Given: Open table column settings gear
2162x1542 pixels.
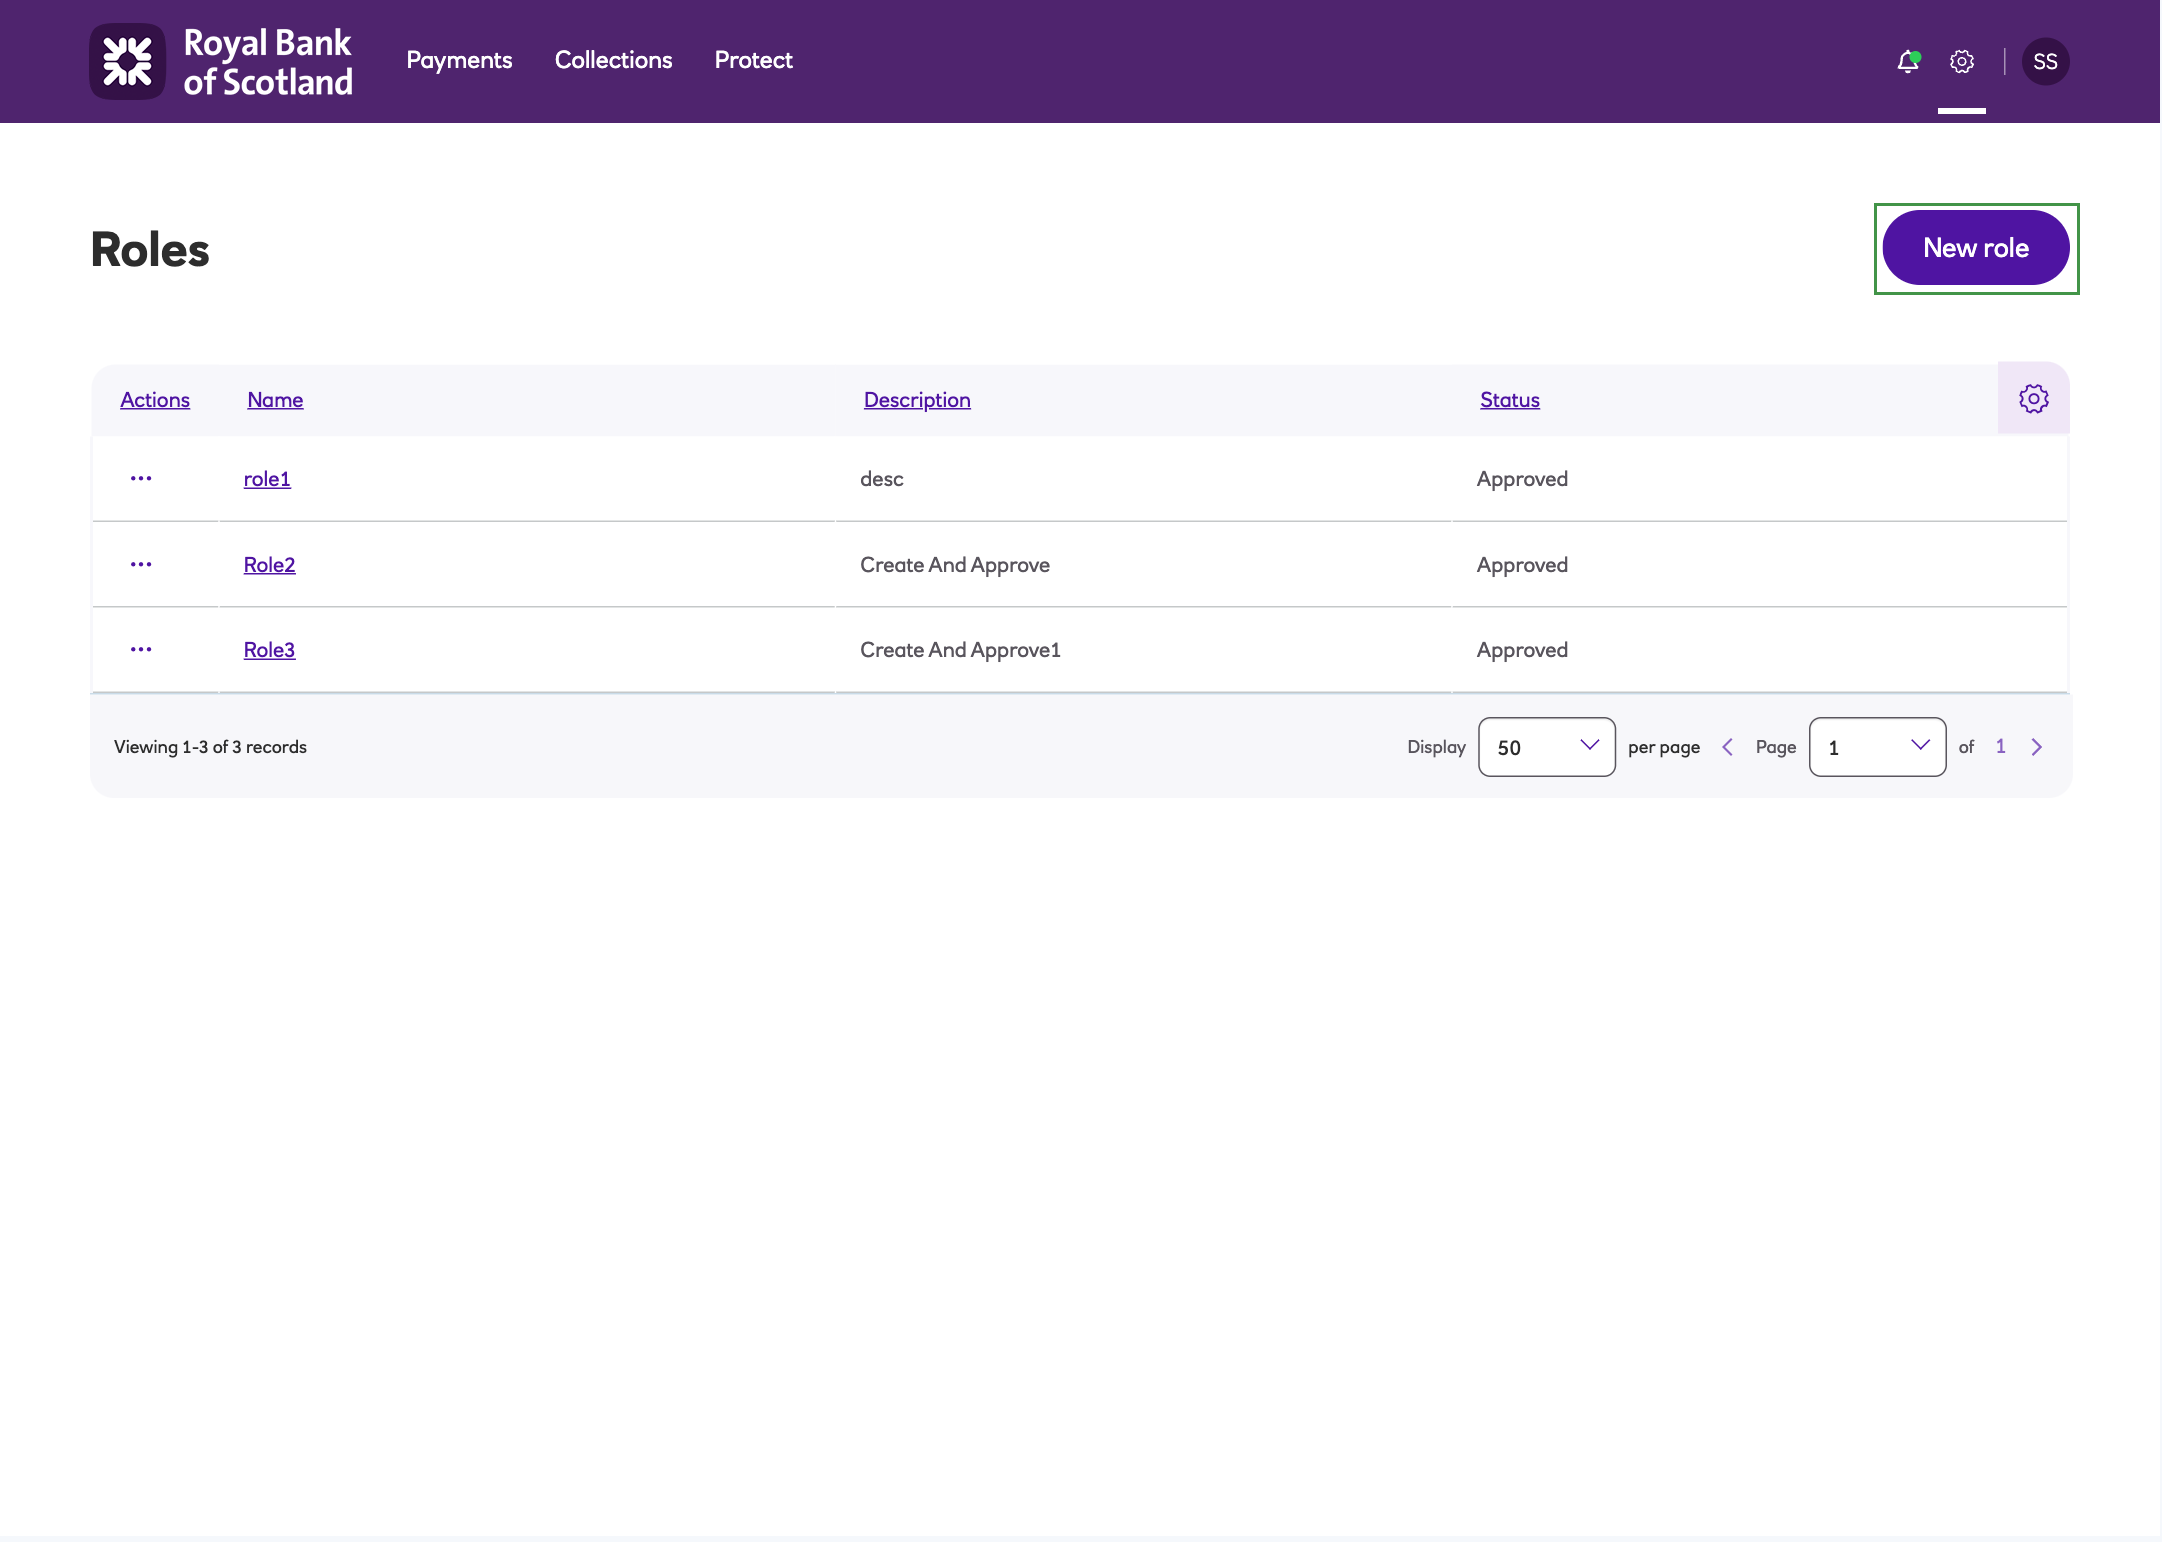Looking at the screenshot, I should point(2033,399).
